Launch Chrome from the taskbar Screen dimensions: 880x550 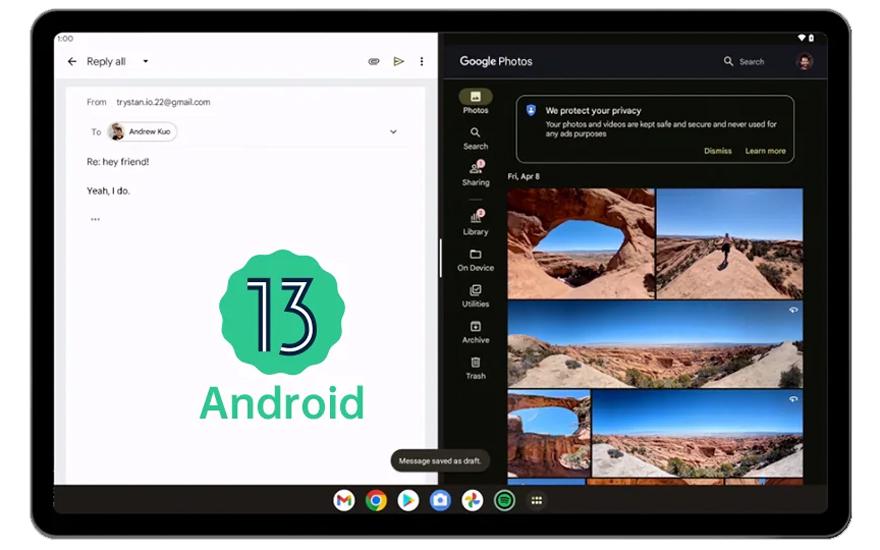click(376, 501)
